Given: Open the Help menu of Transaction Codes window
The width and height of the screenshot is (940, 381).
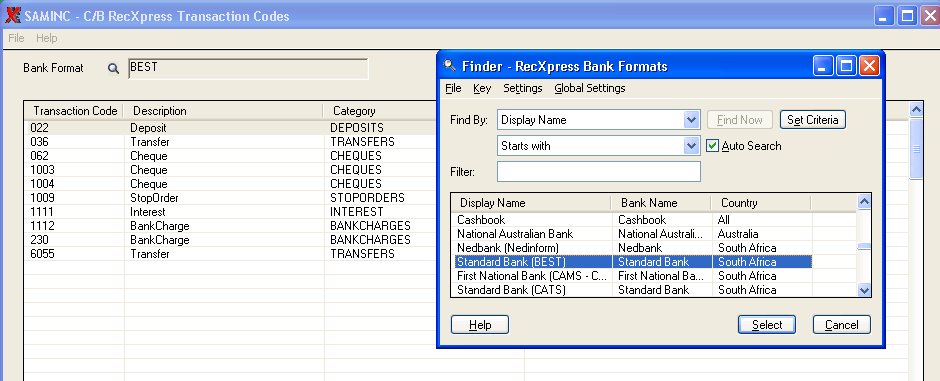Looking at the screenshot, I should (47, 38).
